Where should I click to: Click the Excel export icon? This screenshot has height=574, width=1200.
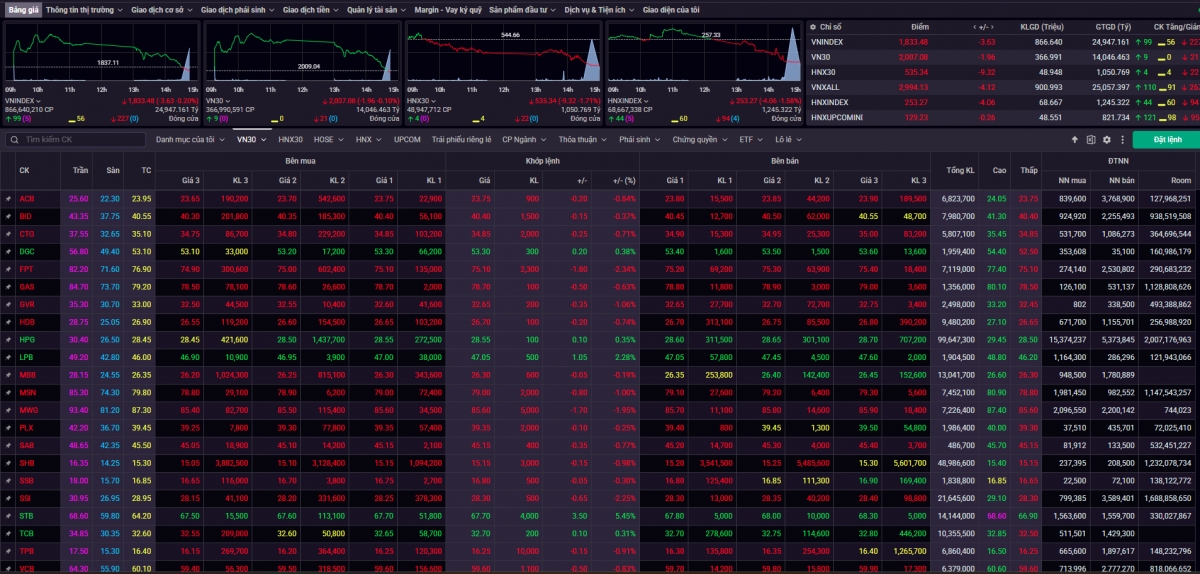click(x=1091, y=140)
